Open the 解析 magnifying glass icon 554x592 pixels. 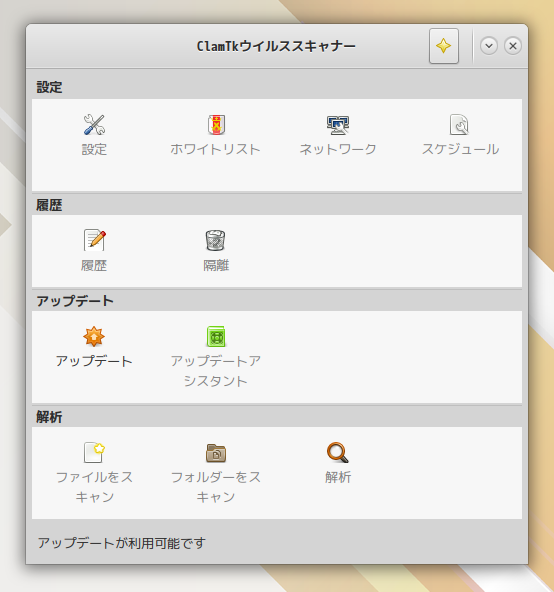[x=338, y=452]
